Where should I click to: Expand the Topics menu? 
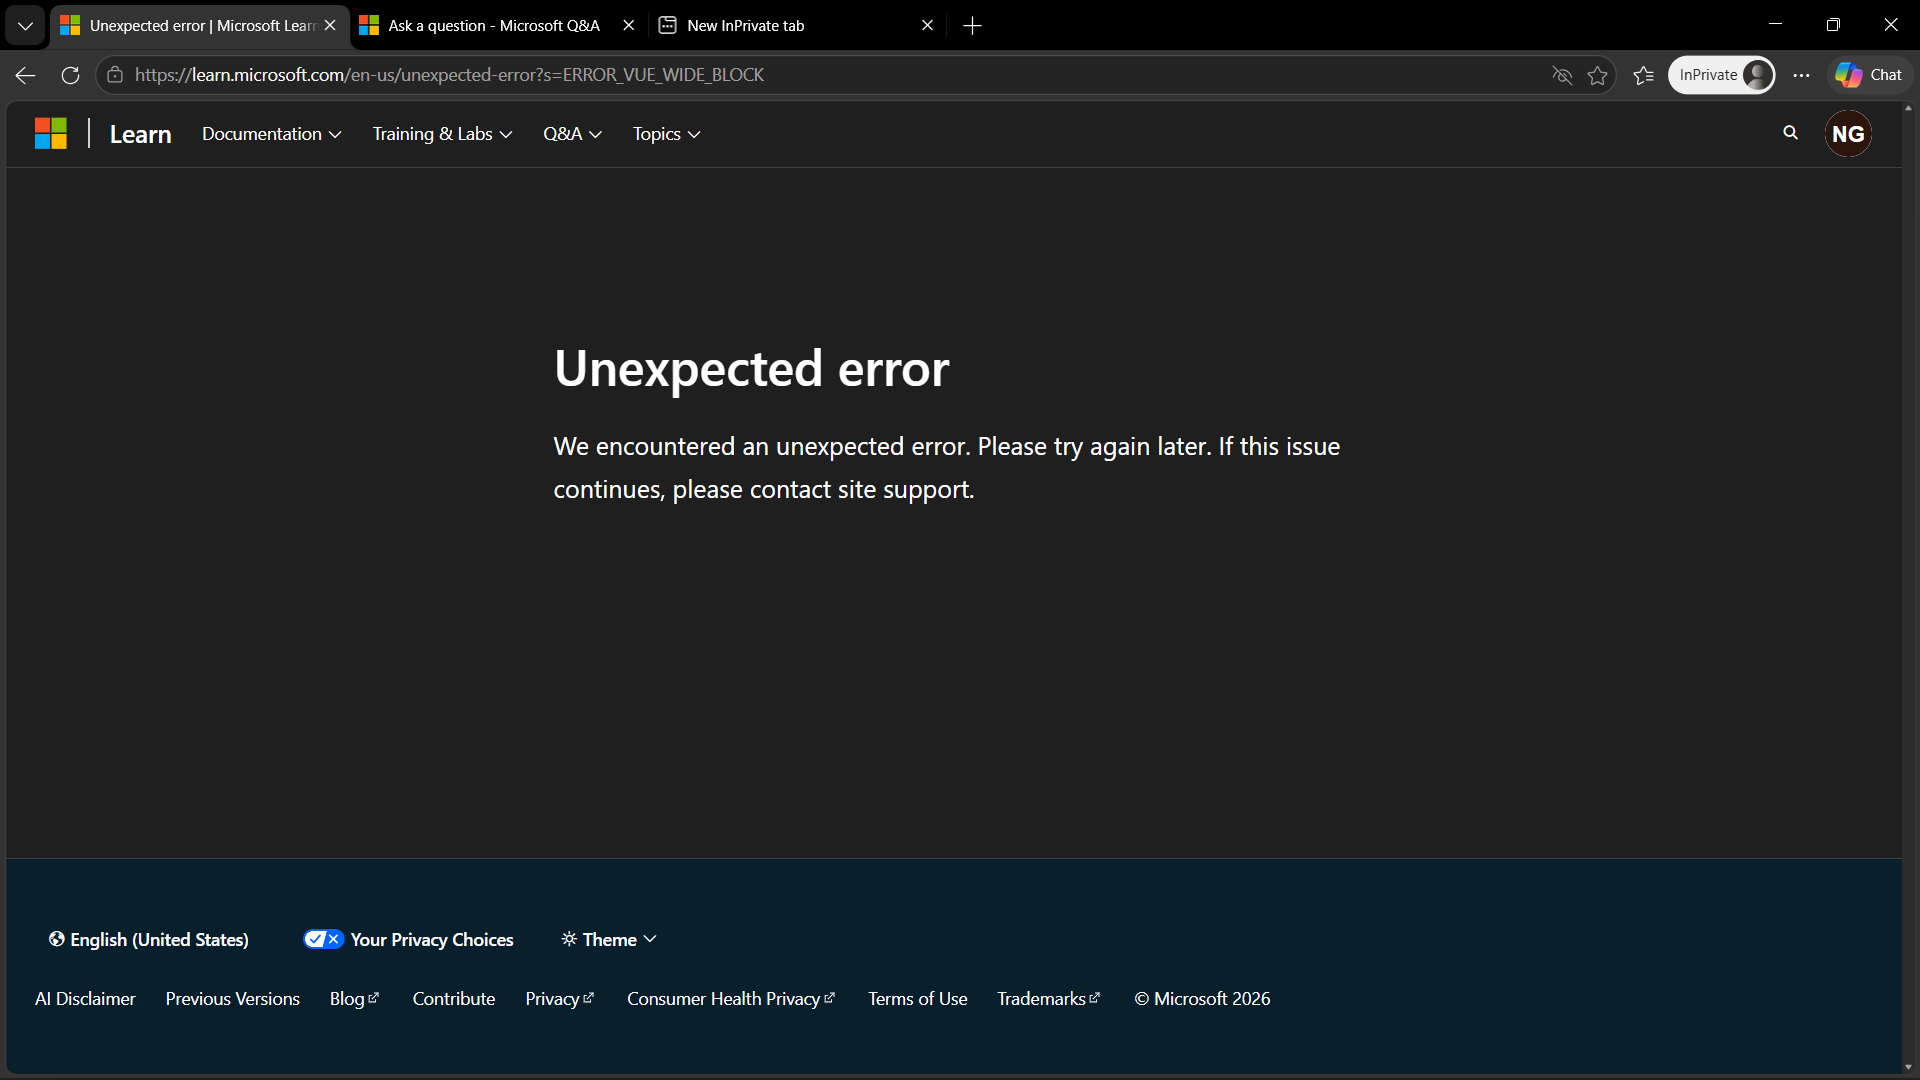[666, 134]
